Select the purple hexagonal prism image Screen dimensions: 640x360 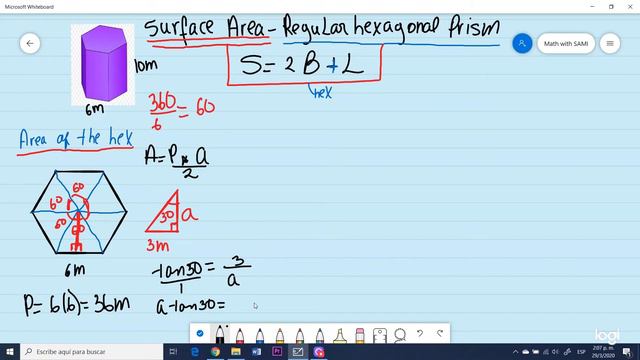(103, 64)
